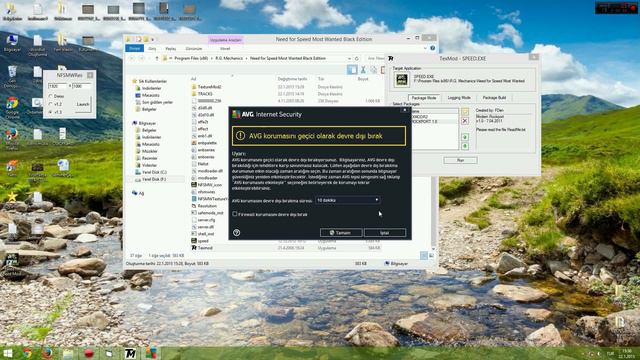Click the TexMod target application icon button

click(402, 79)
